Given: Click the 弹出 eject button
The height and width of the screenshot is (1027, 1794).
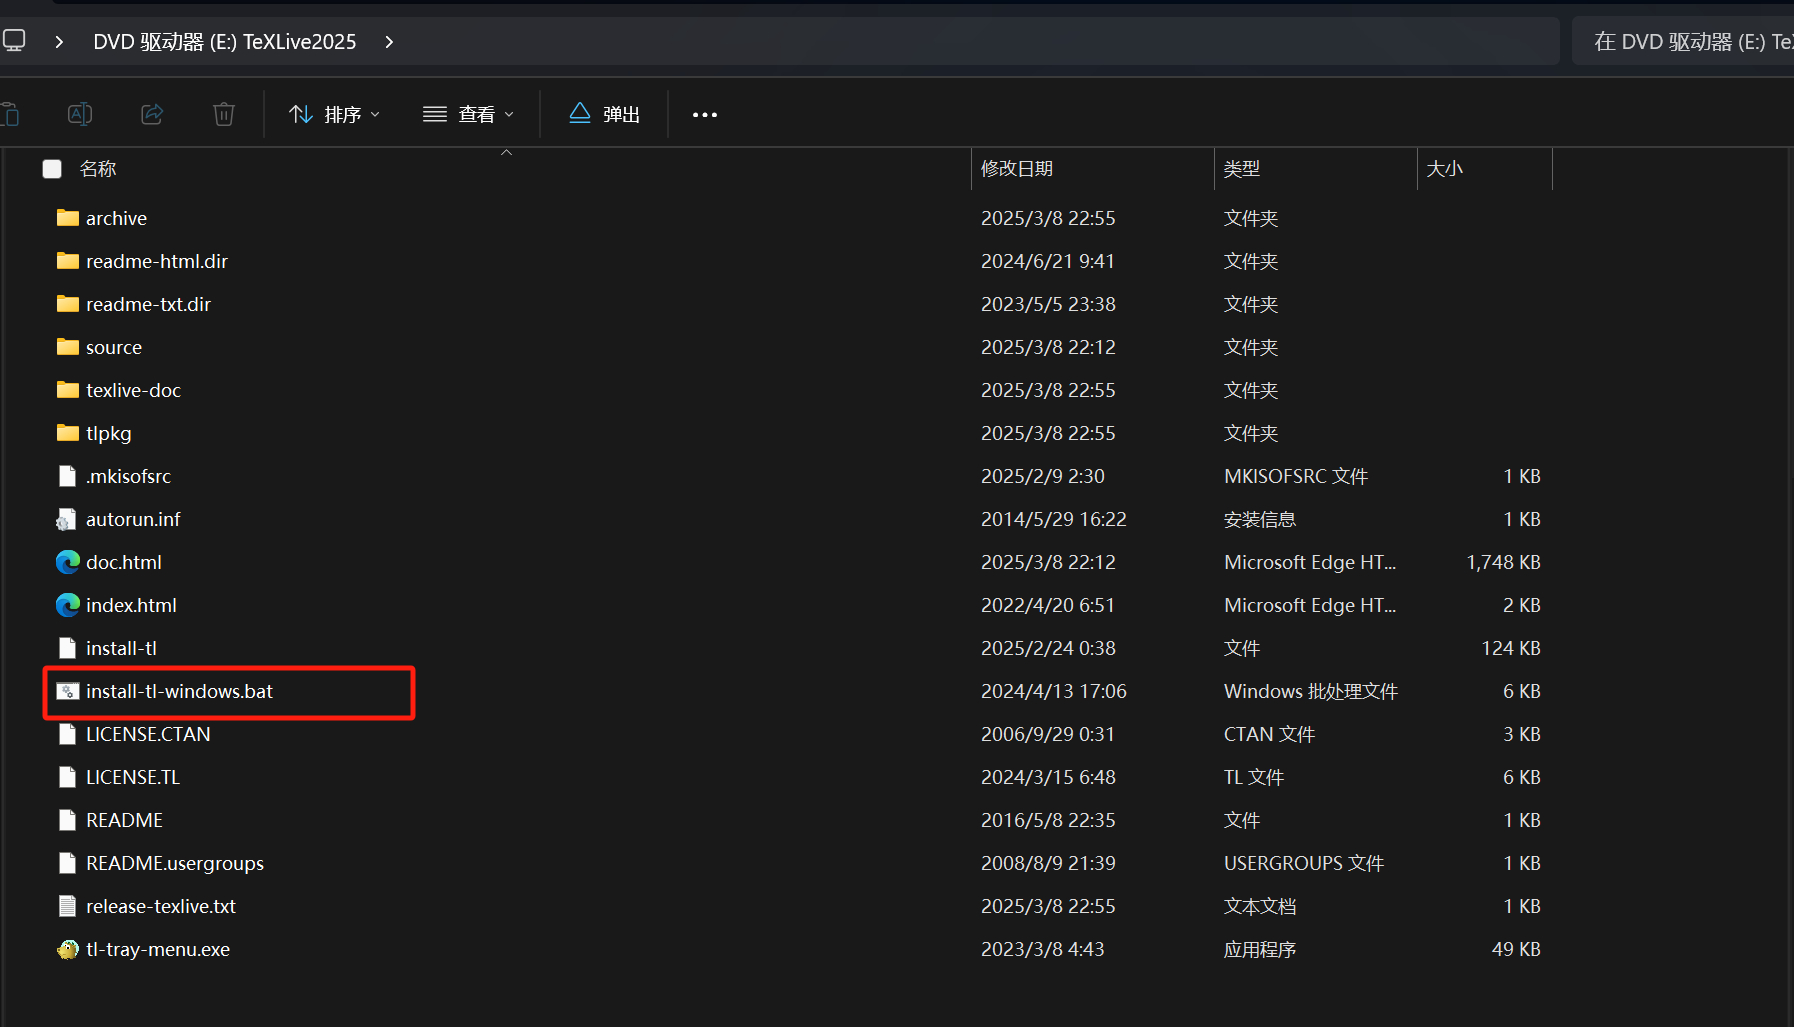Looking at the screenshot, I should click(x=604, y=114).
